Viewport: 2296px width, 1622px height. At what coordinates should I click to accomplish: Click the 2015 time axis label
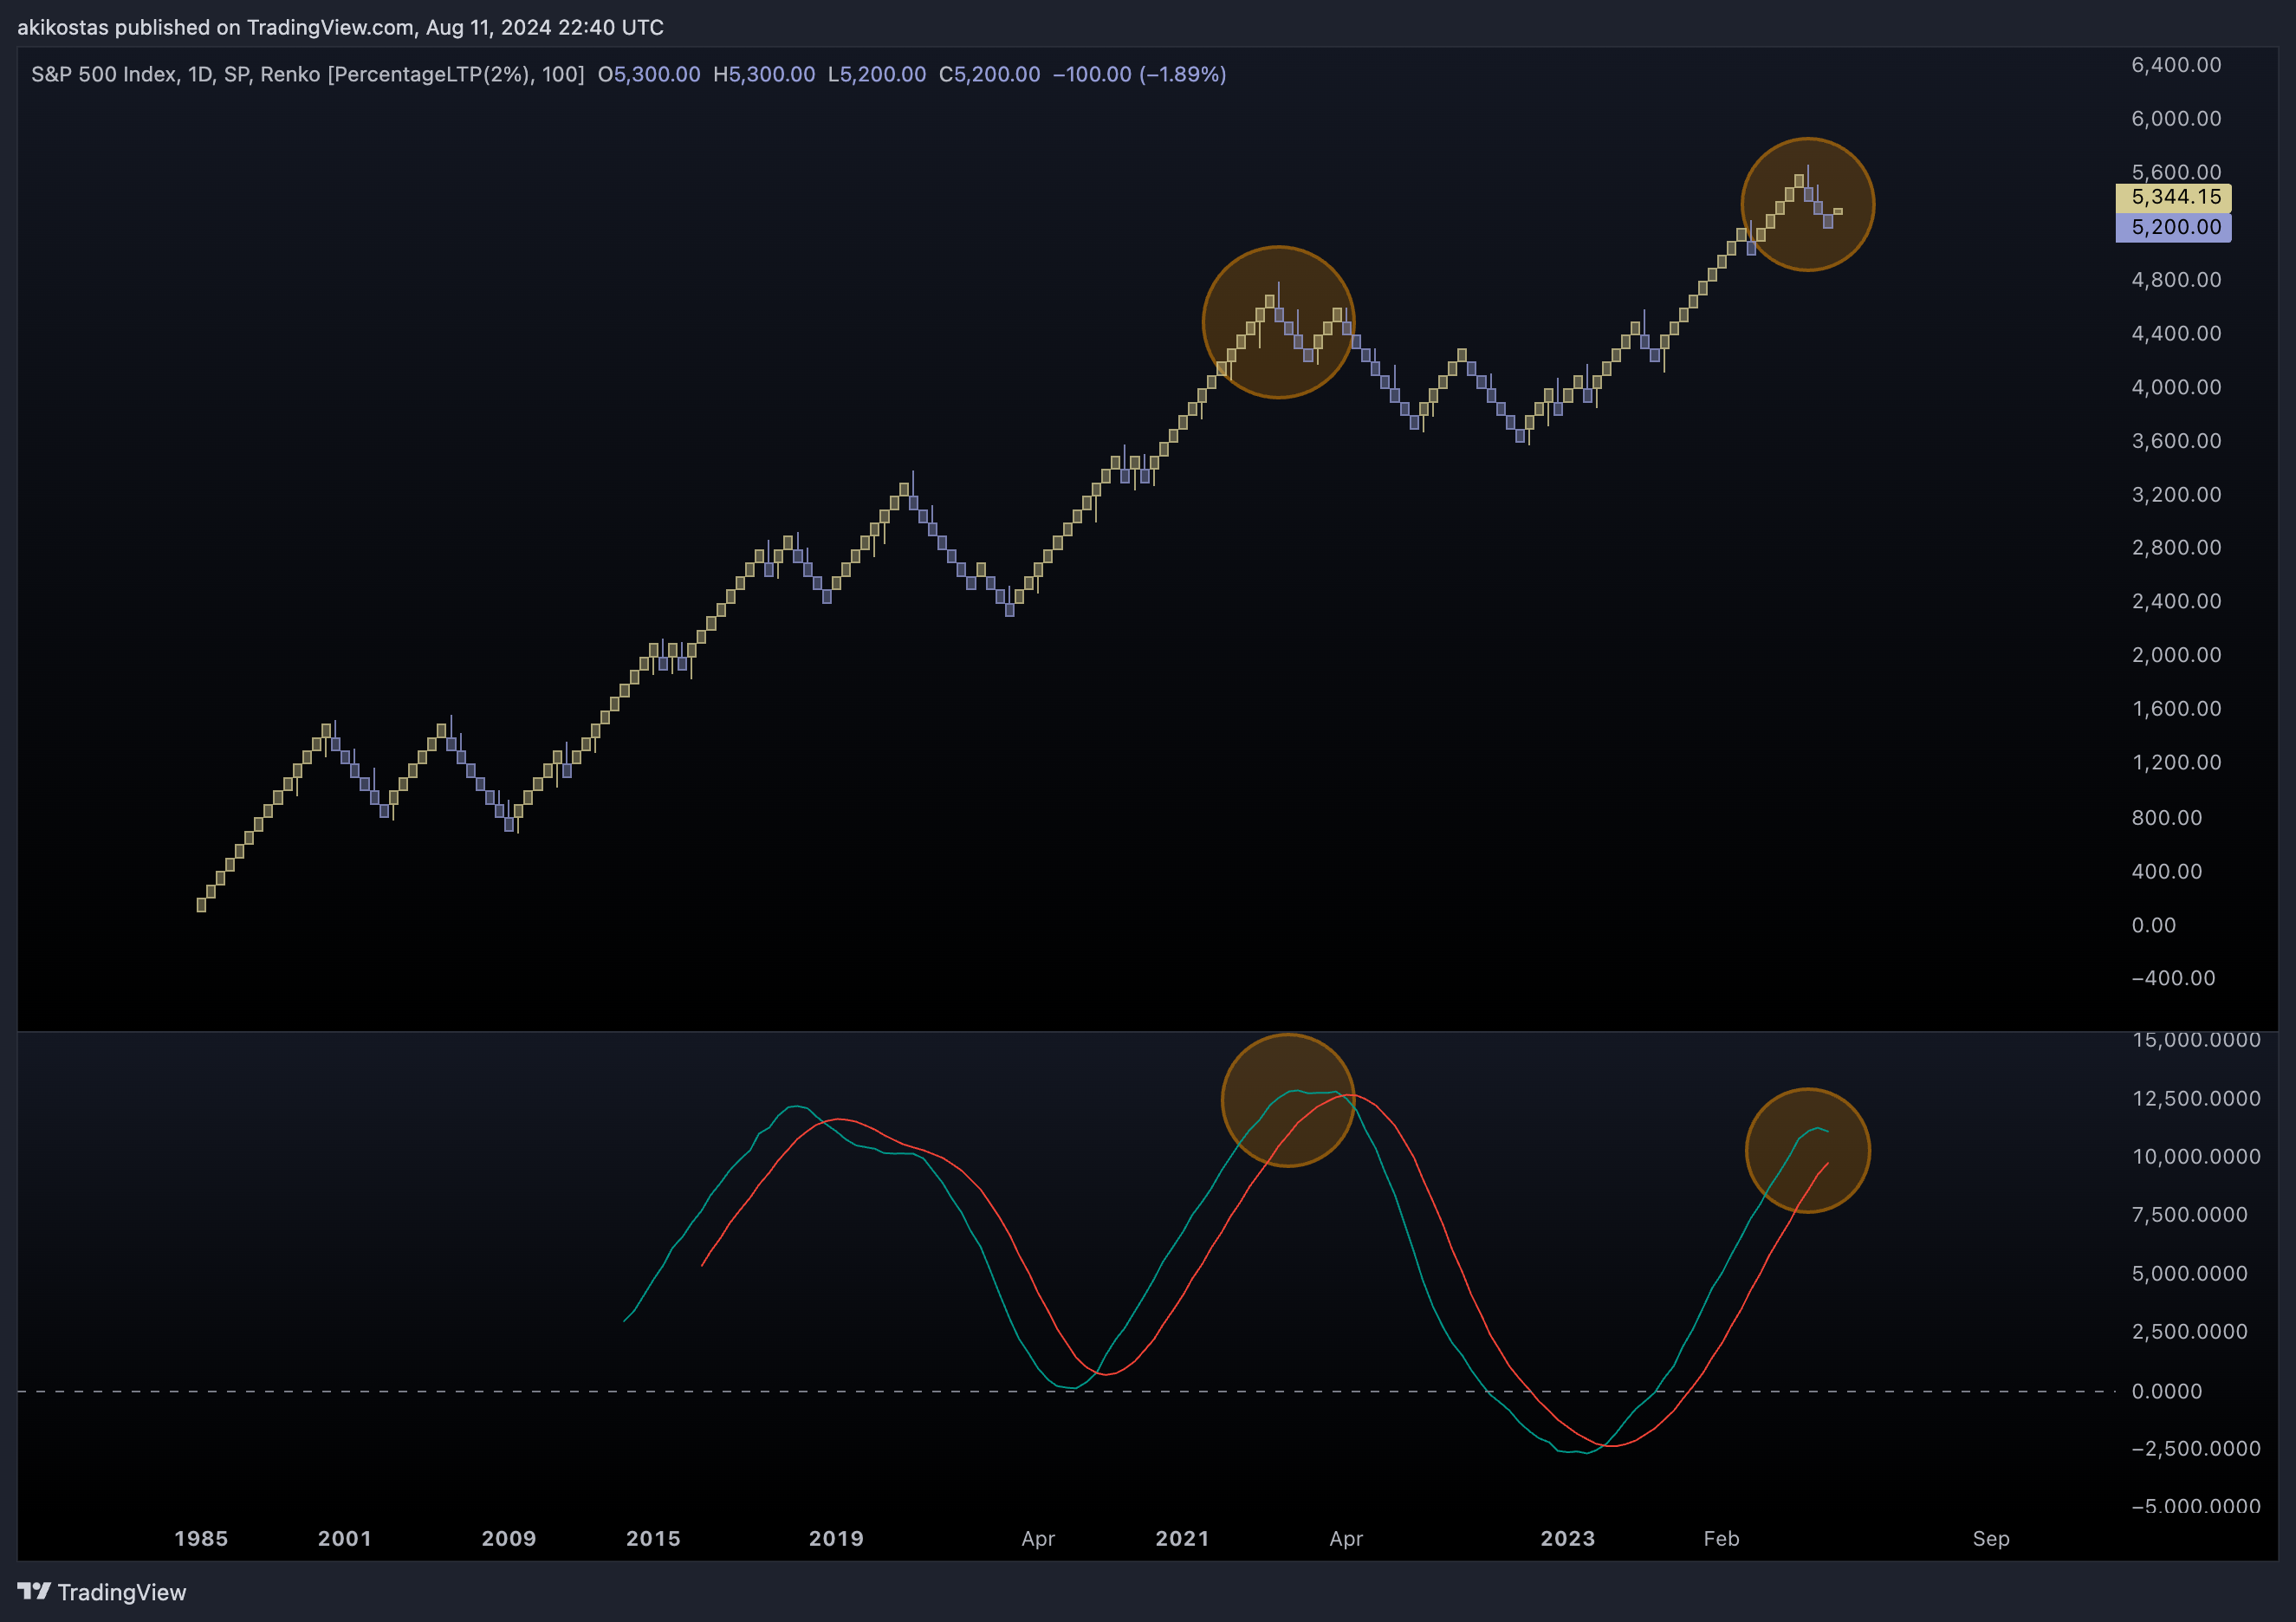[653, 1539]
